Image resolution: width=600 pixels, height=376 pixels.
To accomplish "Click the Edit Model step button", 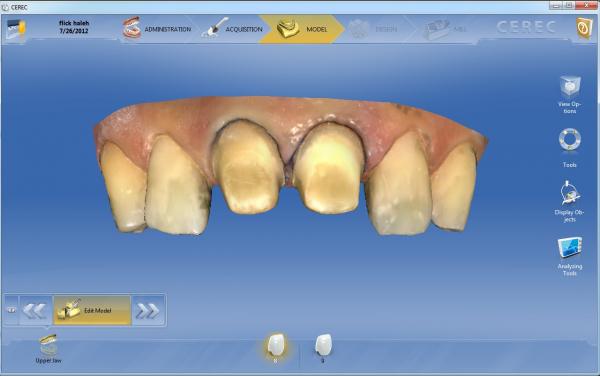I will 92,310.
